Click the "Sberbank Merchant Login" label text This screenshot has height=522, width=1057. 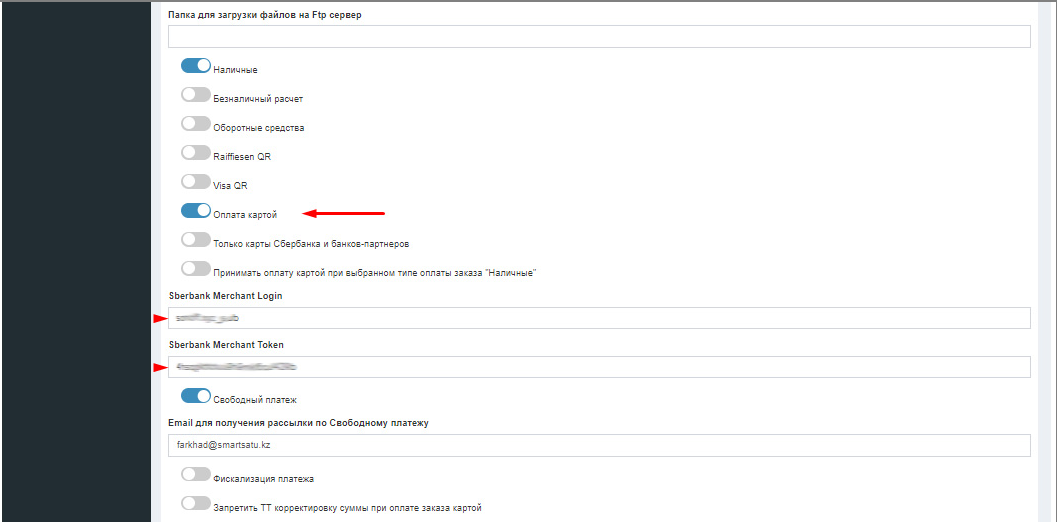225,296
